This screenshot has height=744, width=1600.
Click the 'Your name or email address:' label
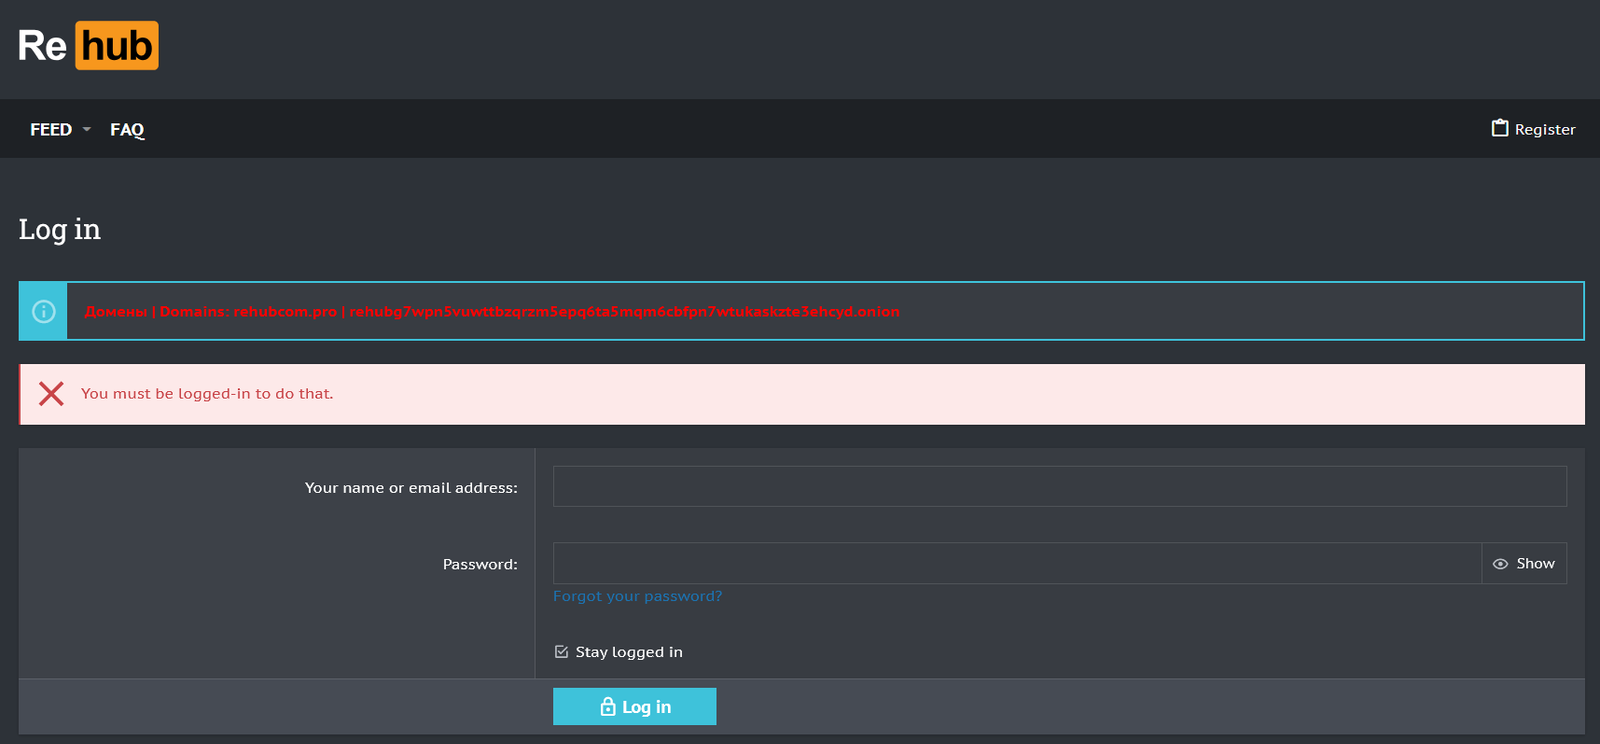pyautogui.click(x=411, y=488)
